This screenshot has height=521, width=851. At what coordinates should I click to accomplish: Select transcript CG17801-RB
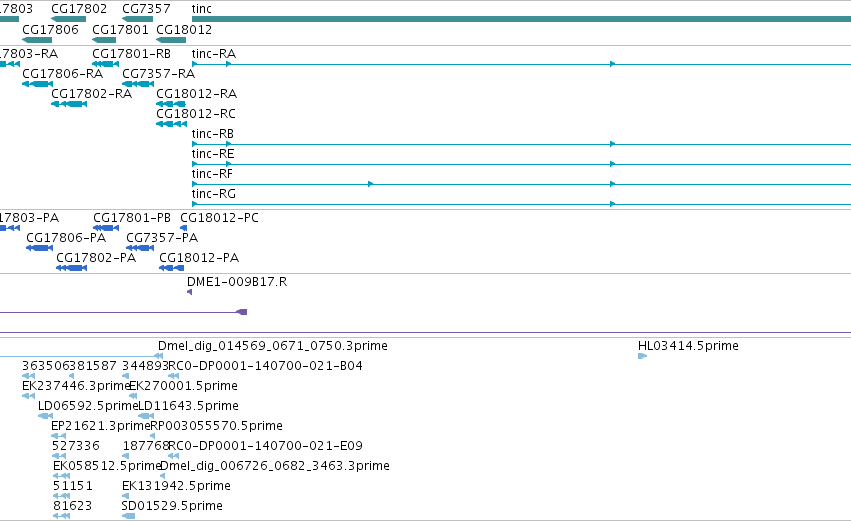click(131, 54)
